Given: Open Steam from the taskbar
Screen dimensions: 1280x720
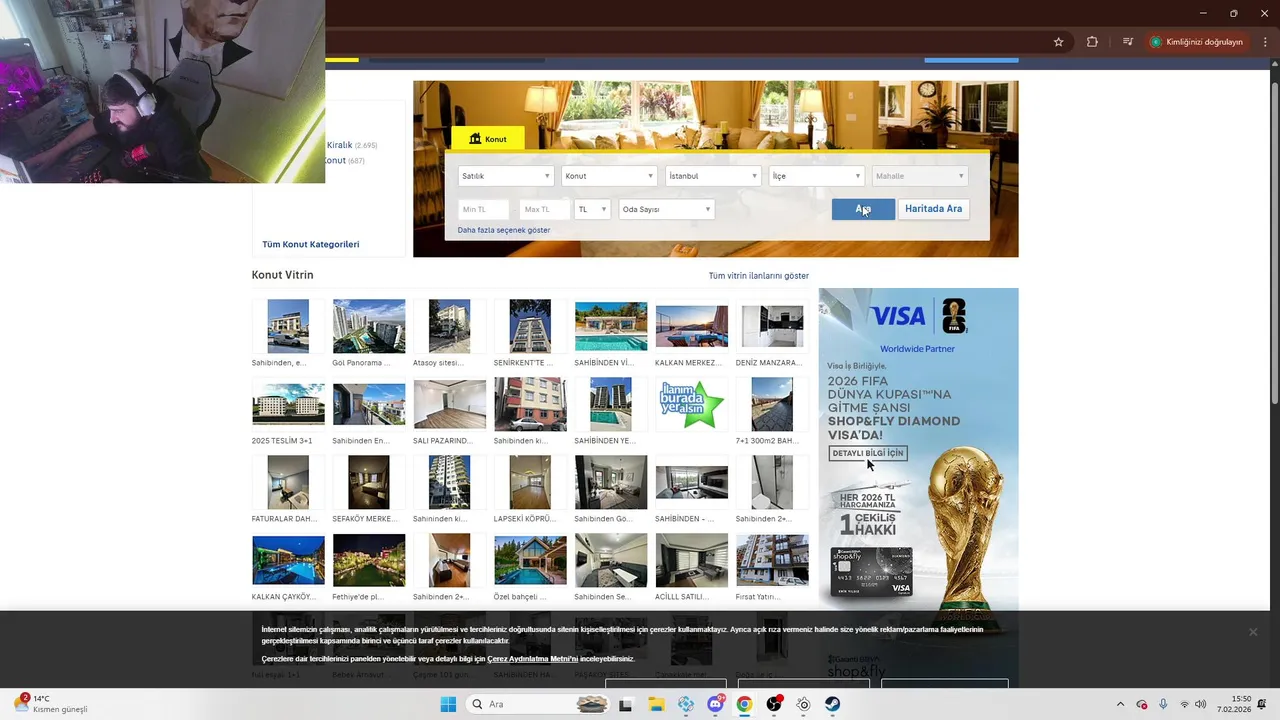Looking at the screenshot, I should pos(832,704).
